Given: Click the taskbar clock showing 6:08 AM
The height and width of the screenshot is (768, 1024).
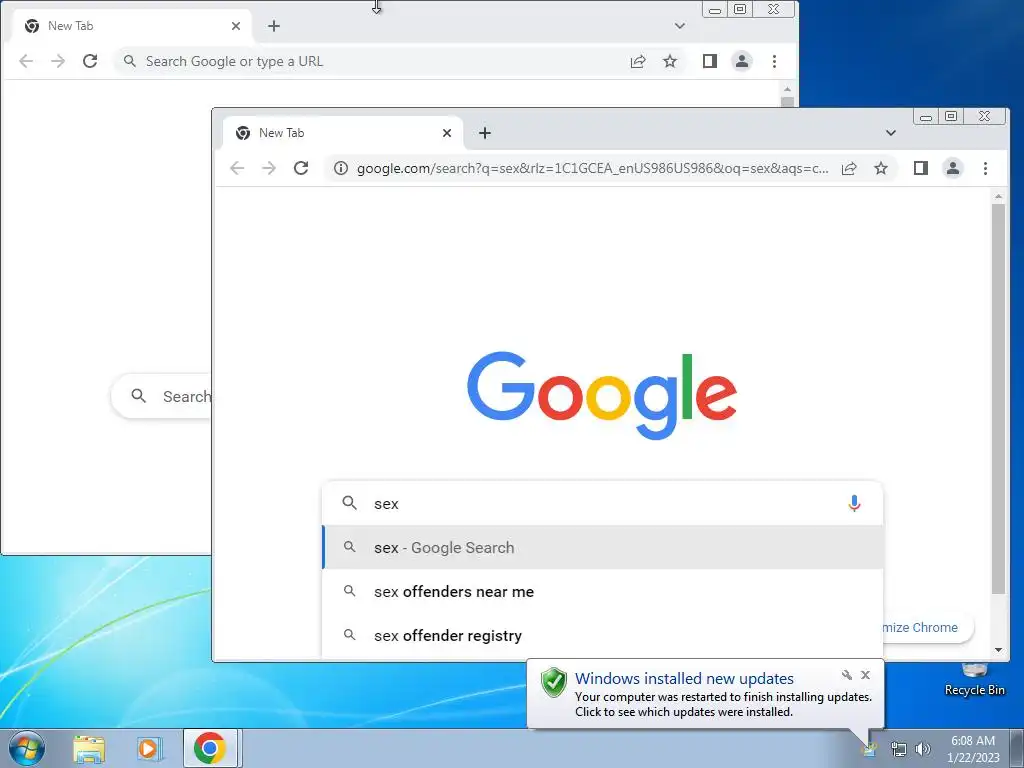Looking at the screenshot, I should [973, 748].
